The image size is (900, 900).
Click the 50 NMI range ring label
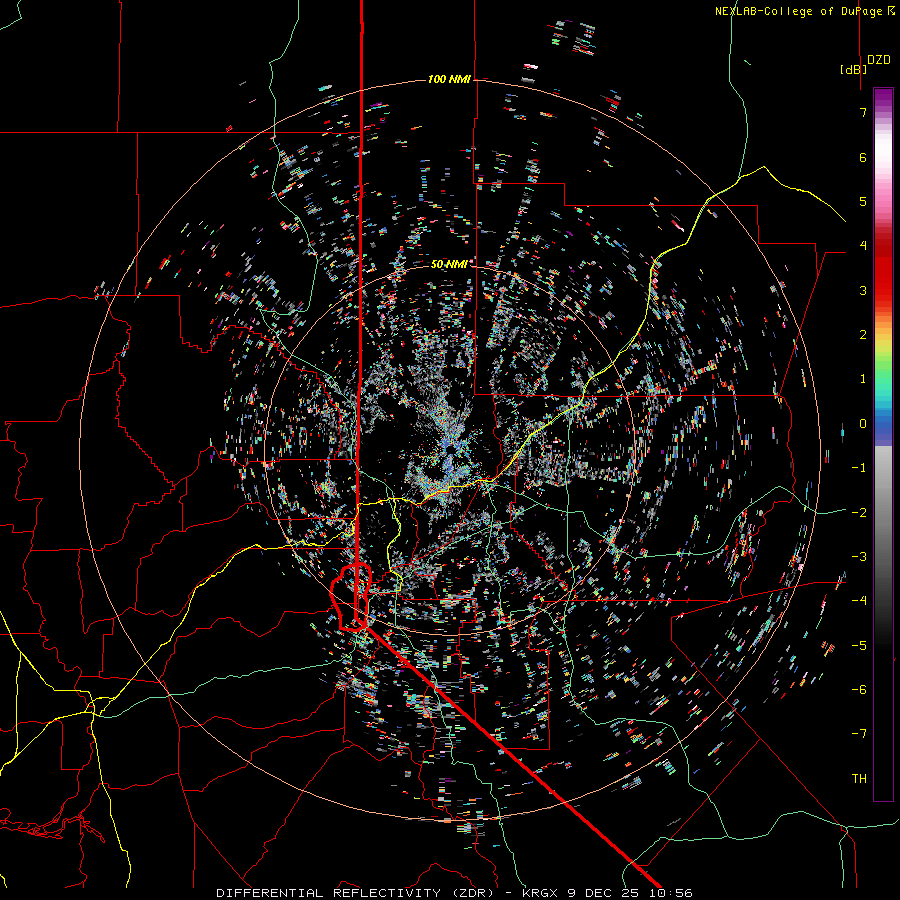(x=449, y=264)
